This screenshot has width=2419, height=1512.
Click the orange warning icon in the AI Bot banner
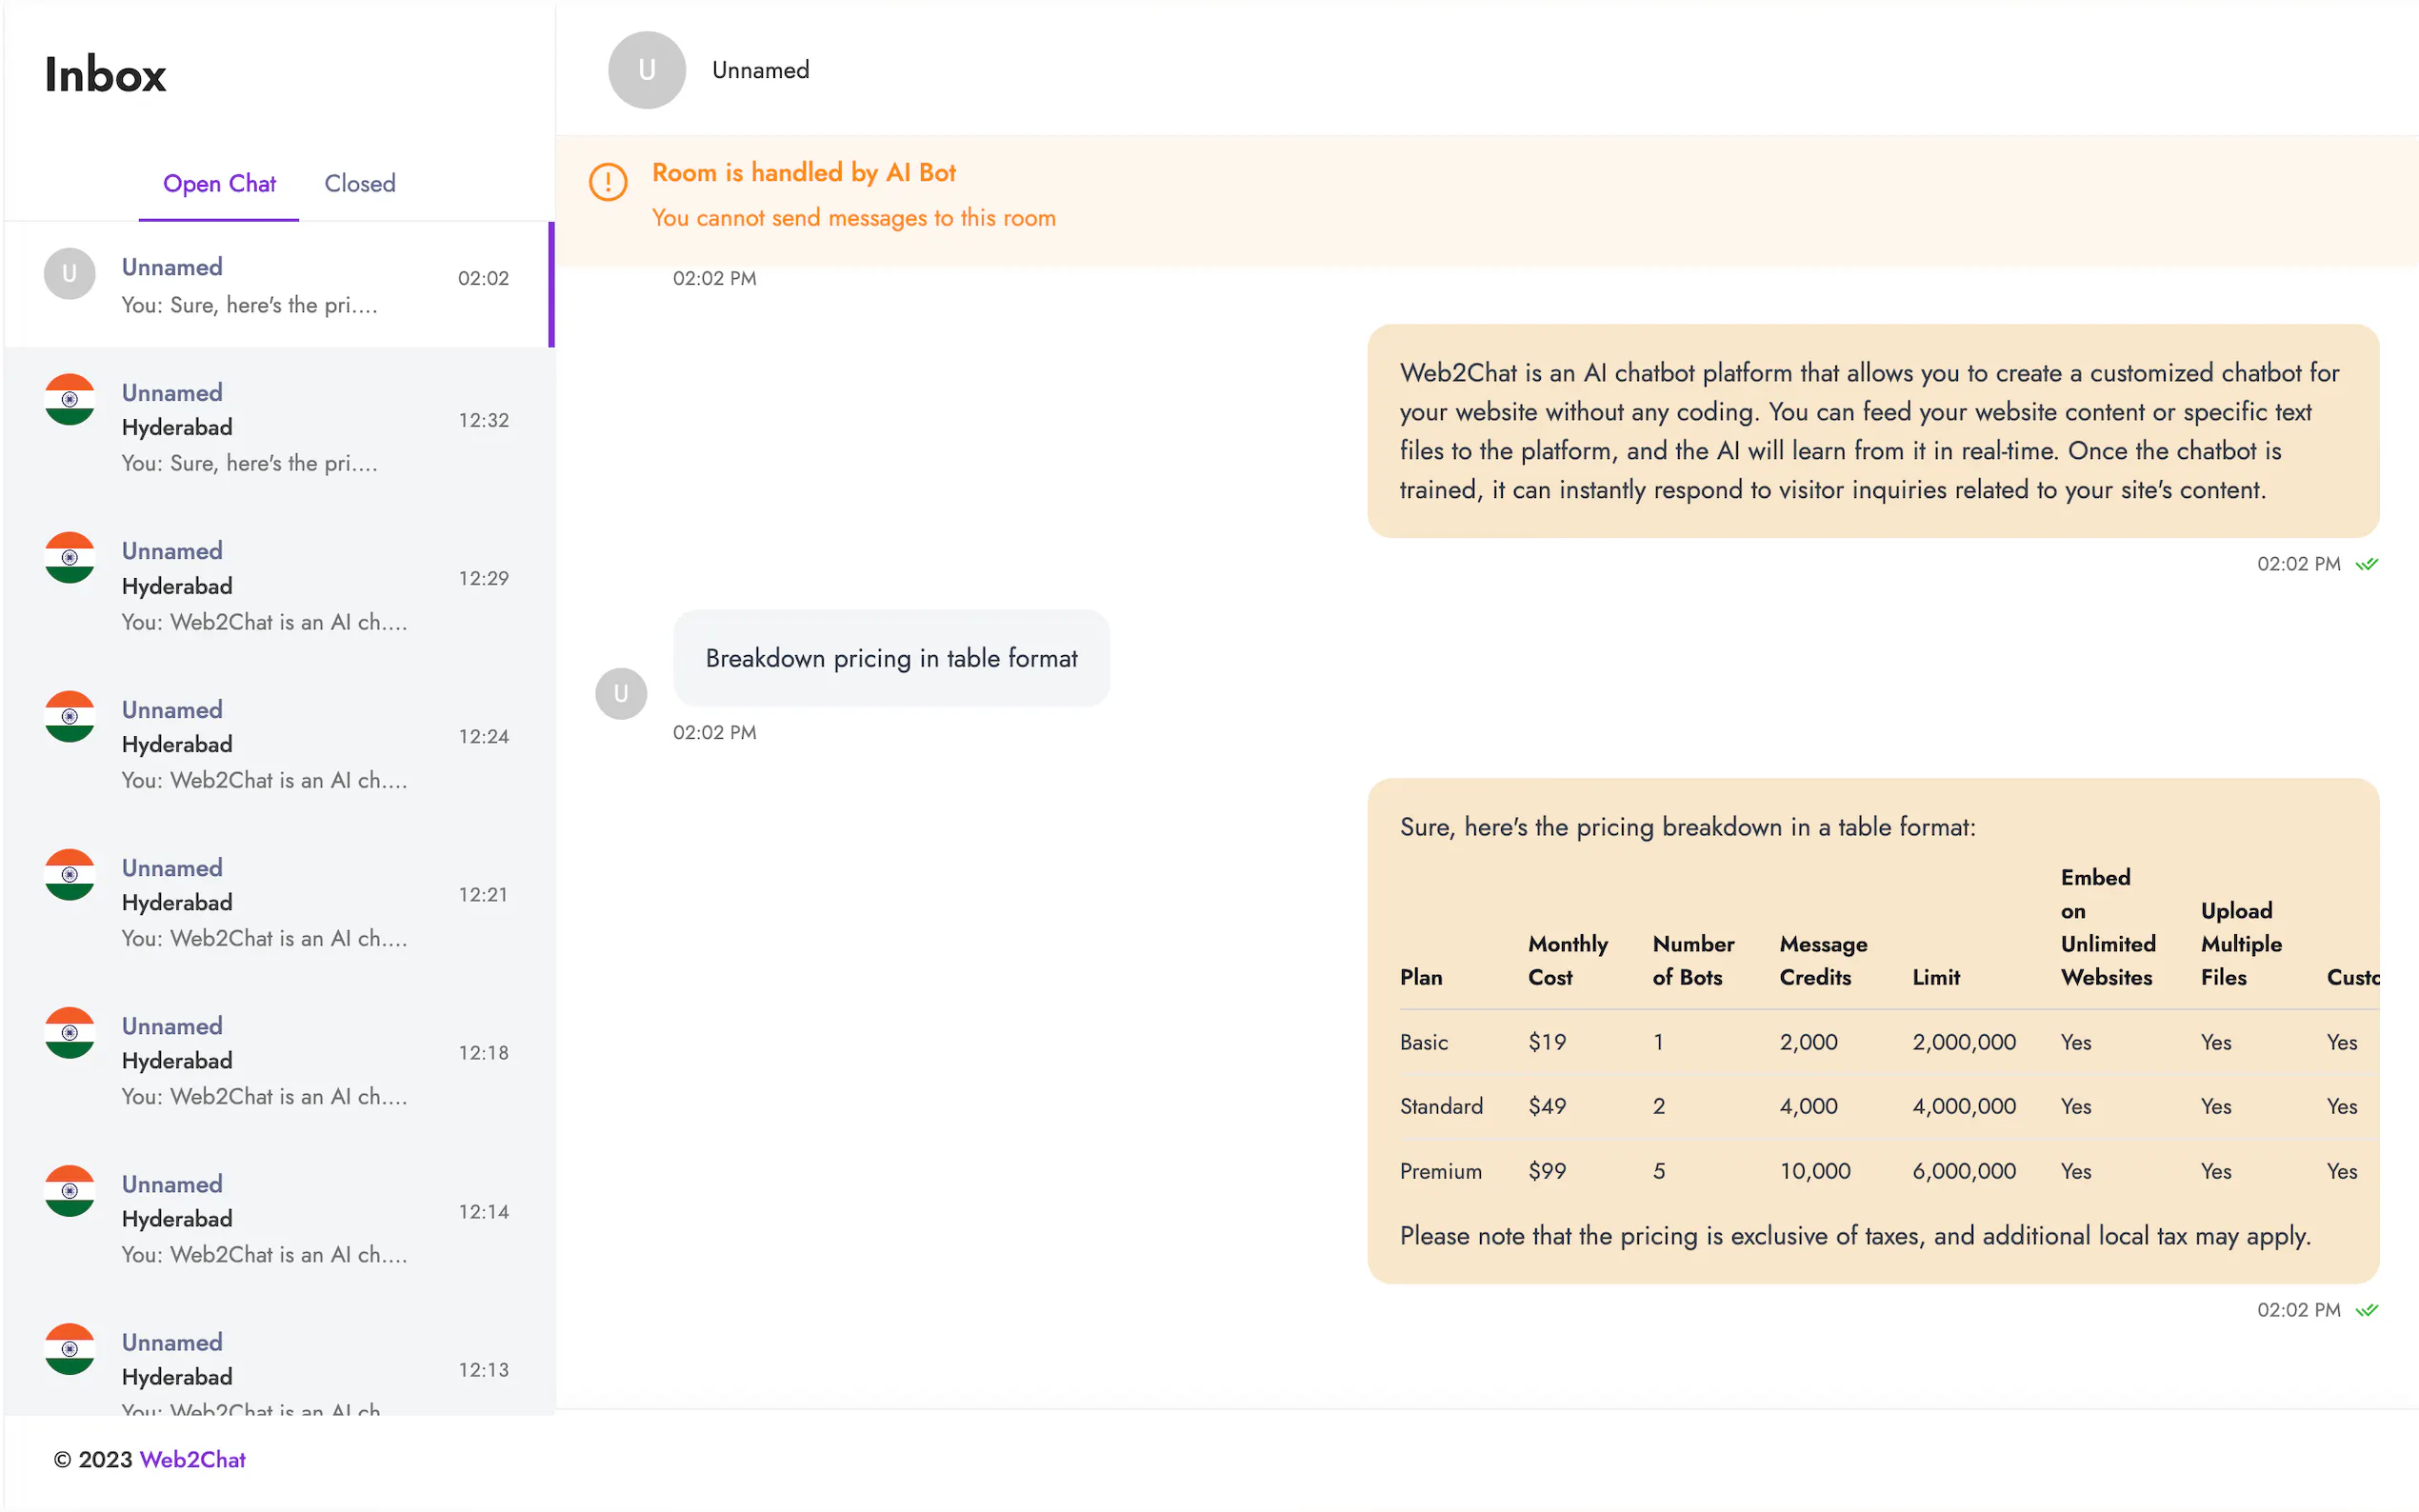pos(608,182)
